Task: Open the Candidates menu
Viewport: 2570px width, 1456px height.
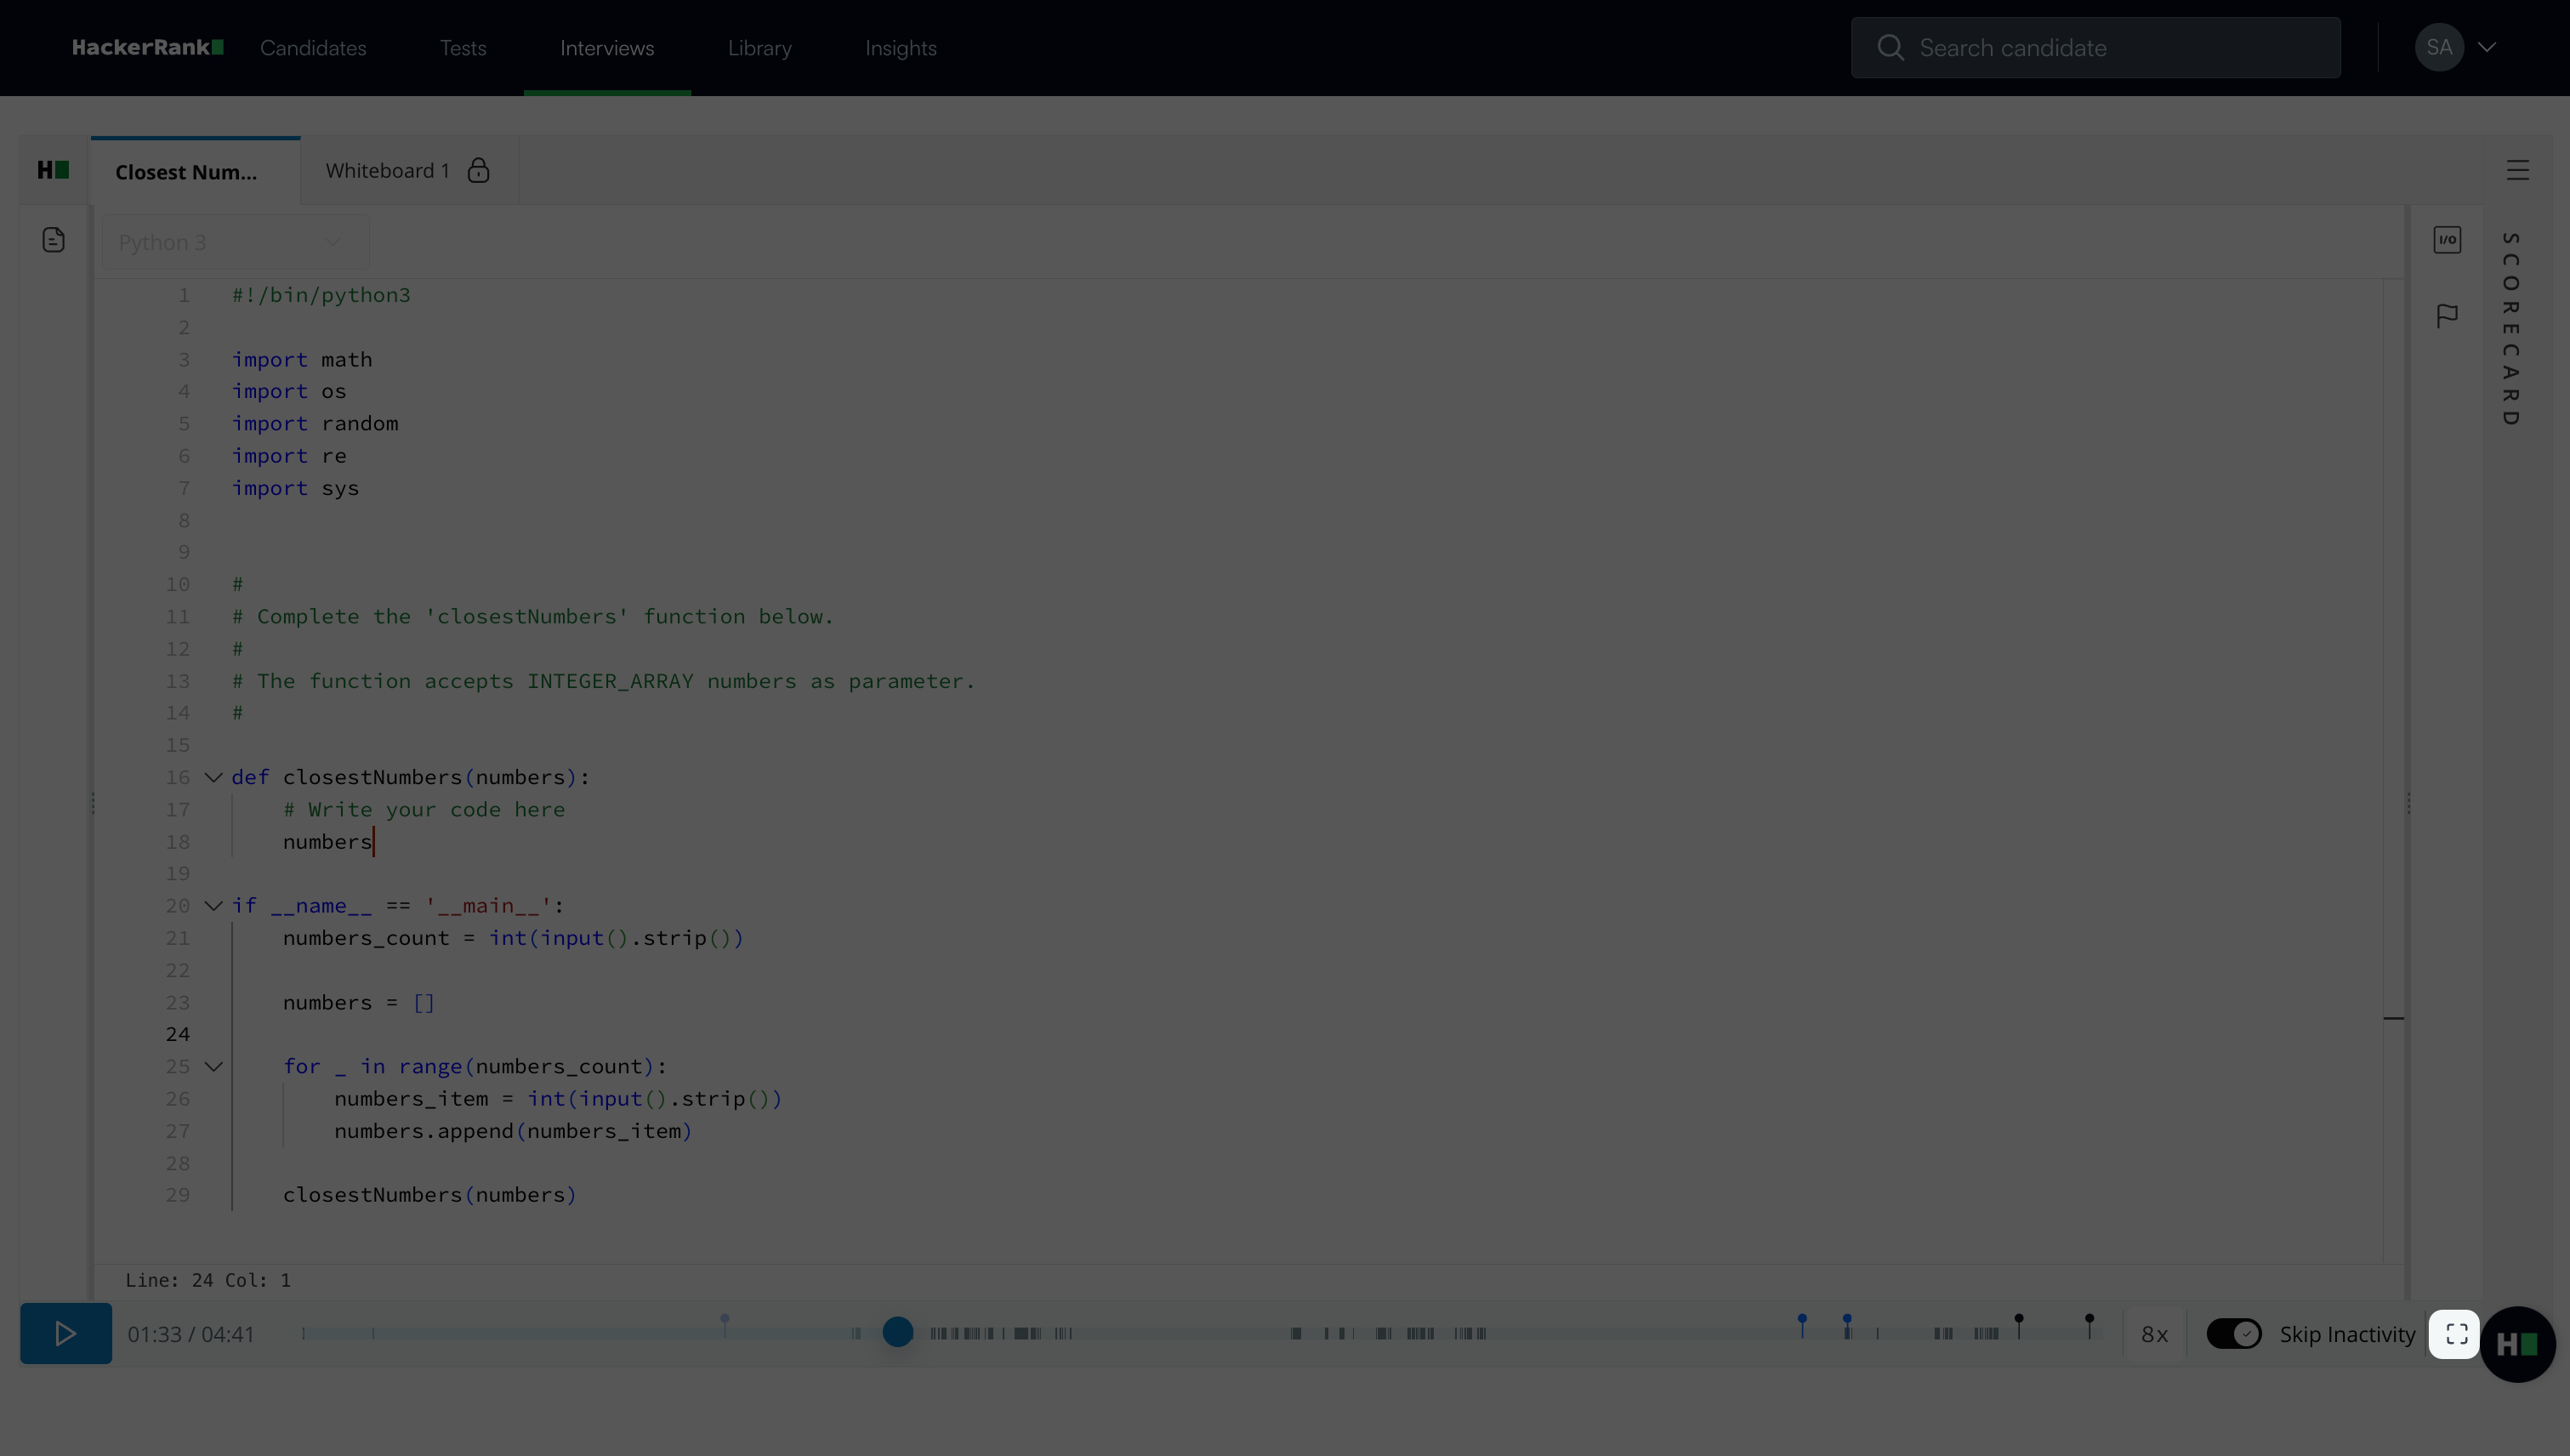Action: [313, 48]
